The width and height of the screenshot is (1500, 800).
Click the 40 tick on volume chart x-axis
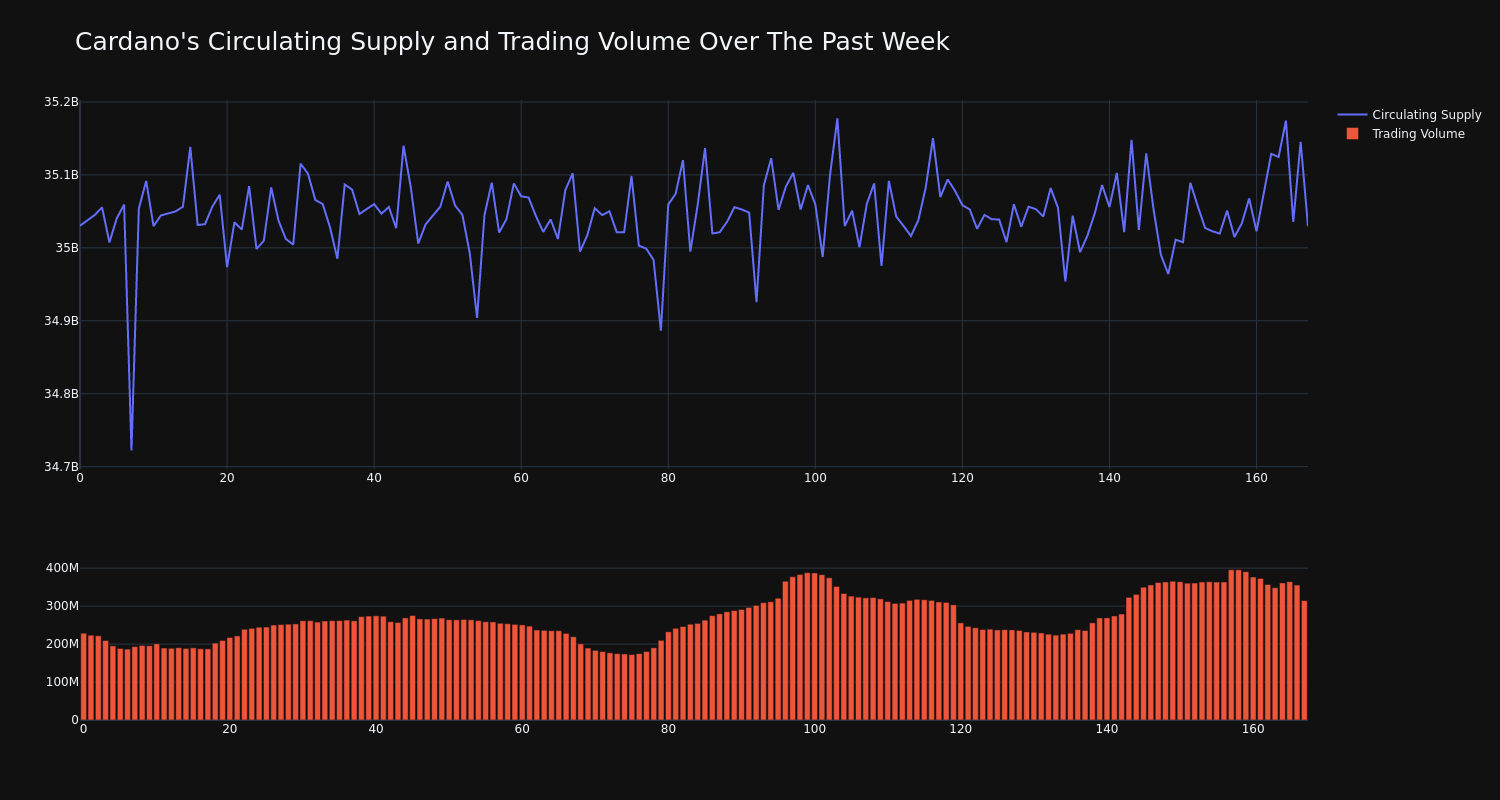[x=376, y=729]
